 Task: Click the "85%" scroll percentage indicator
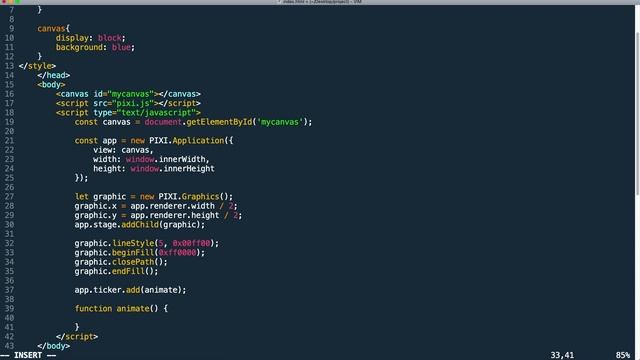623,356
